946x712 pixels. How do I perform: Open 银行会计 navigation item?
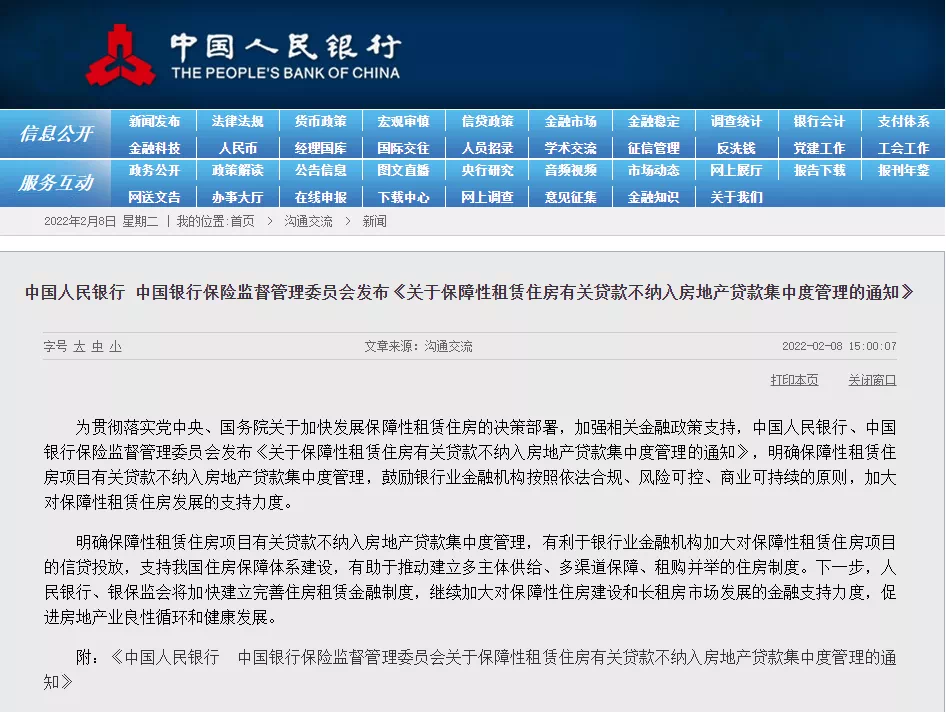point(819,121)
